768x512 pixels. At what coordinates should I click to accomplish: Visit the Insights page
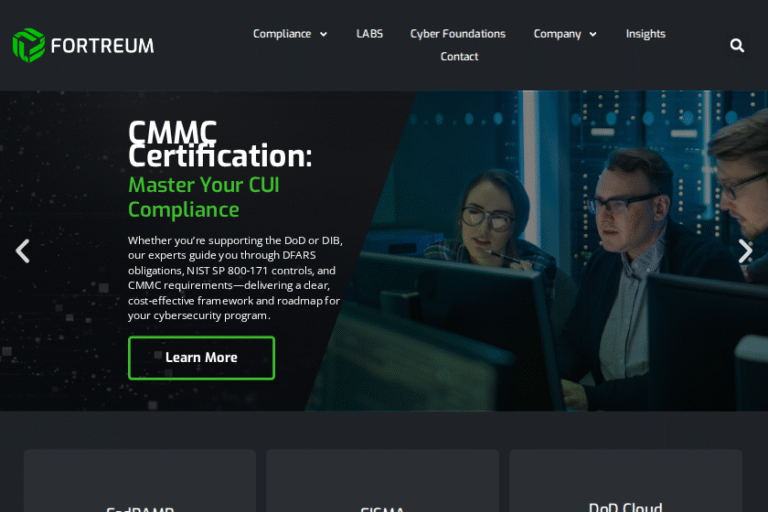pos(645,34)
